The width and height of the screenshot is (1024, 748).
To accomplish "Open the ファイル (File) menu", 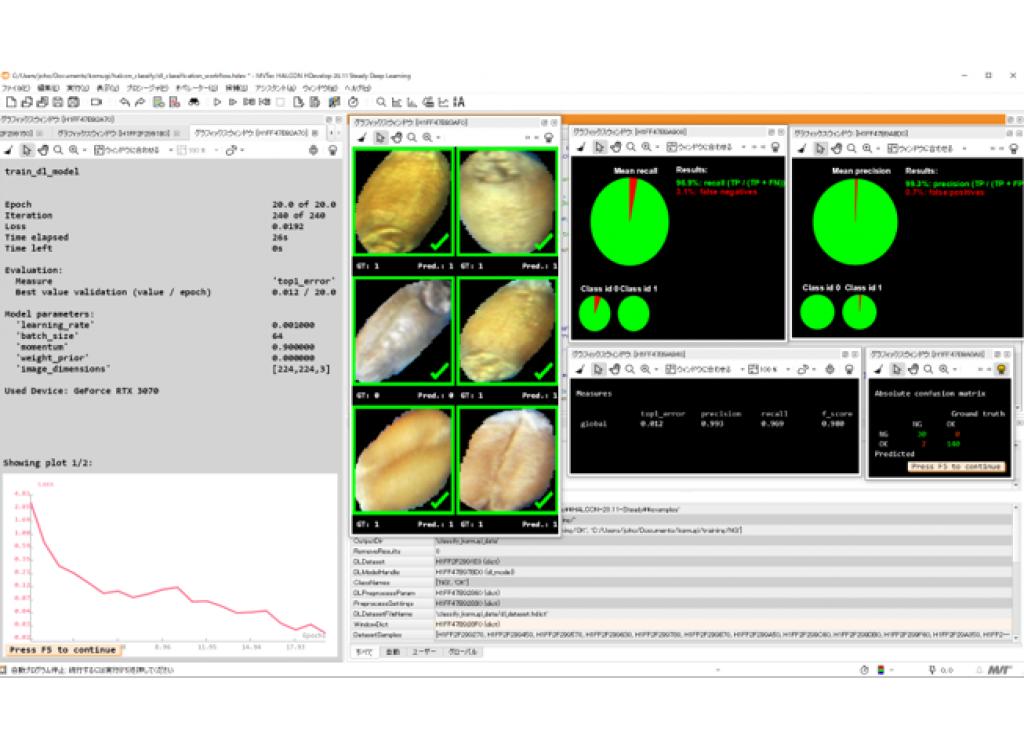I will pos(14,88).
